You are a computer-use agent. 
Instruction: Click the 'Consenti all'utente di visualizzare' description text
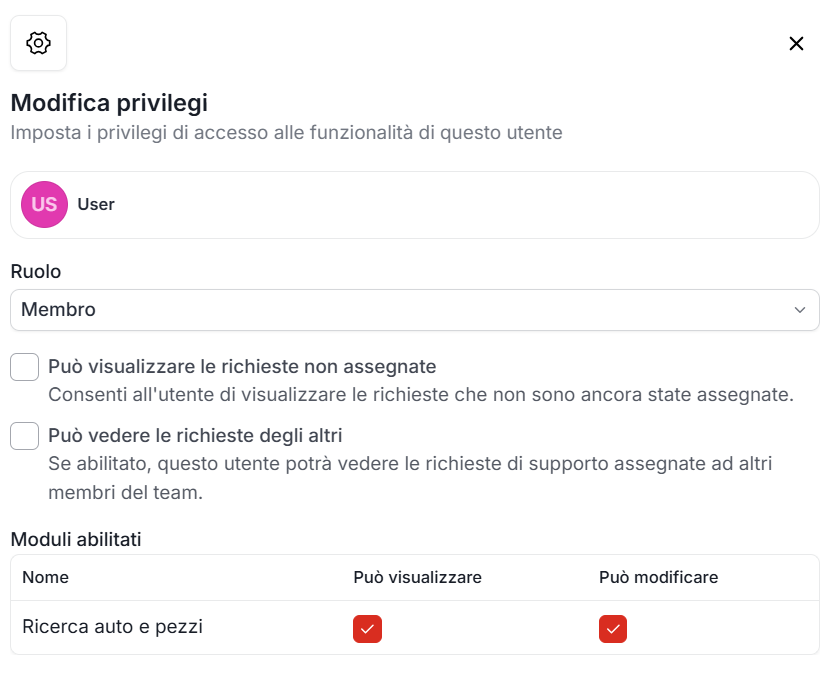coord(420,395)
